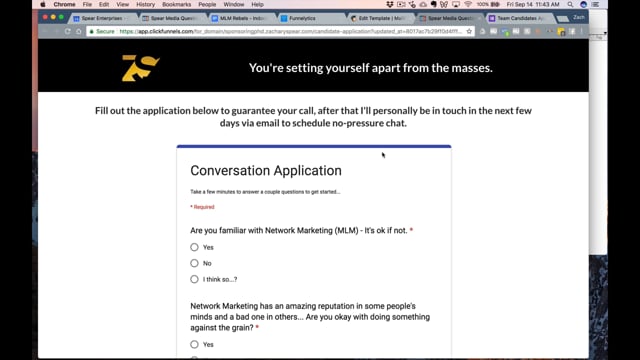This screenshot has height=360, width=640.
Task: Switch to the Funnelytics tab
Action: (x=310, y=18)
